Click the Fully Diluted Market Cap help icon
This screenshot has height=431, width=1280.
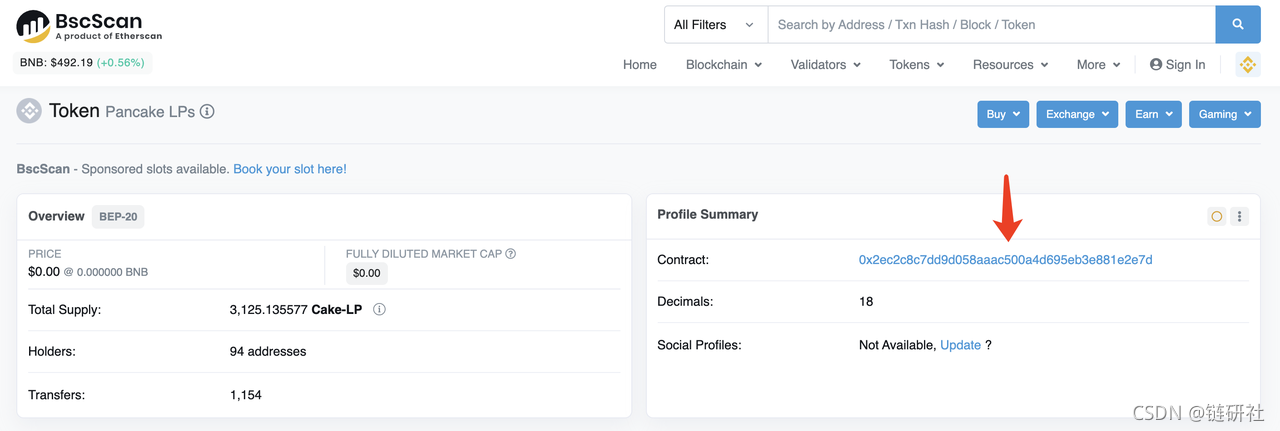pyautogui.click(x=511, y=254)
